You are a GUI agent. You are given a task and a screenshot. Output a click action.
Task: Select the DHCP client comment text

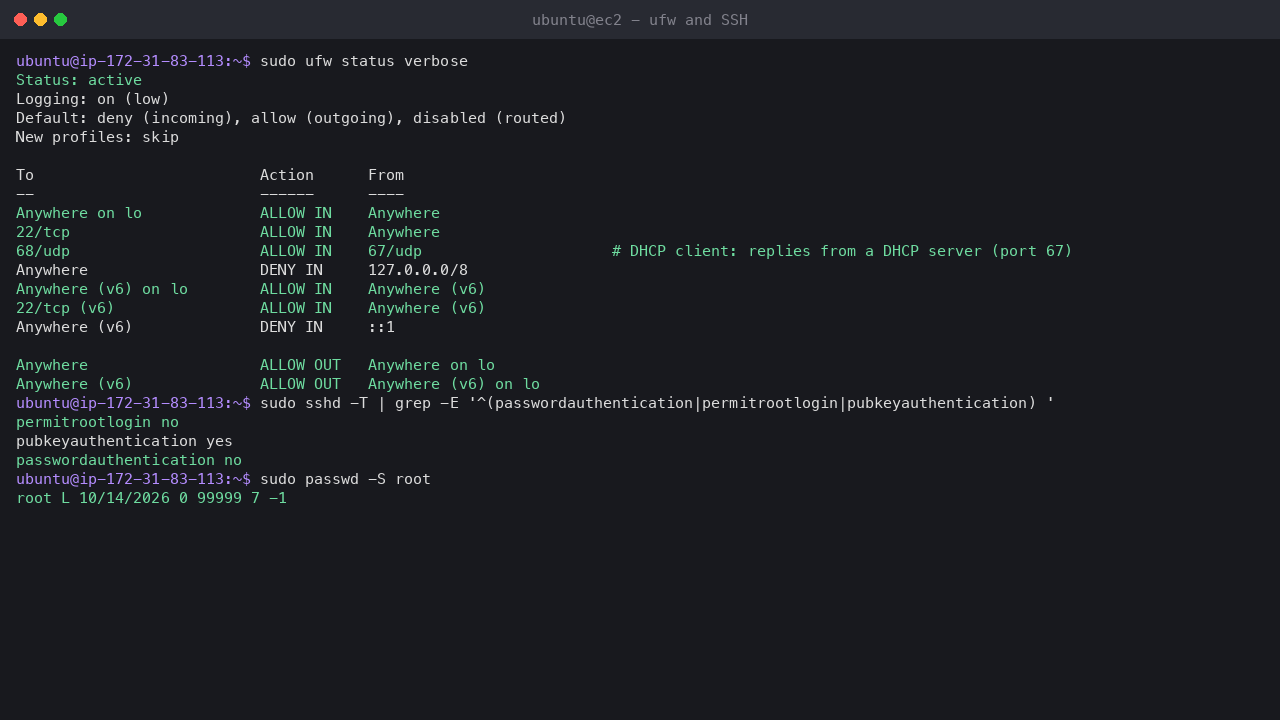[842, 251]
